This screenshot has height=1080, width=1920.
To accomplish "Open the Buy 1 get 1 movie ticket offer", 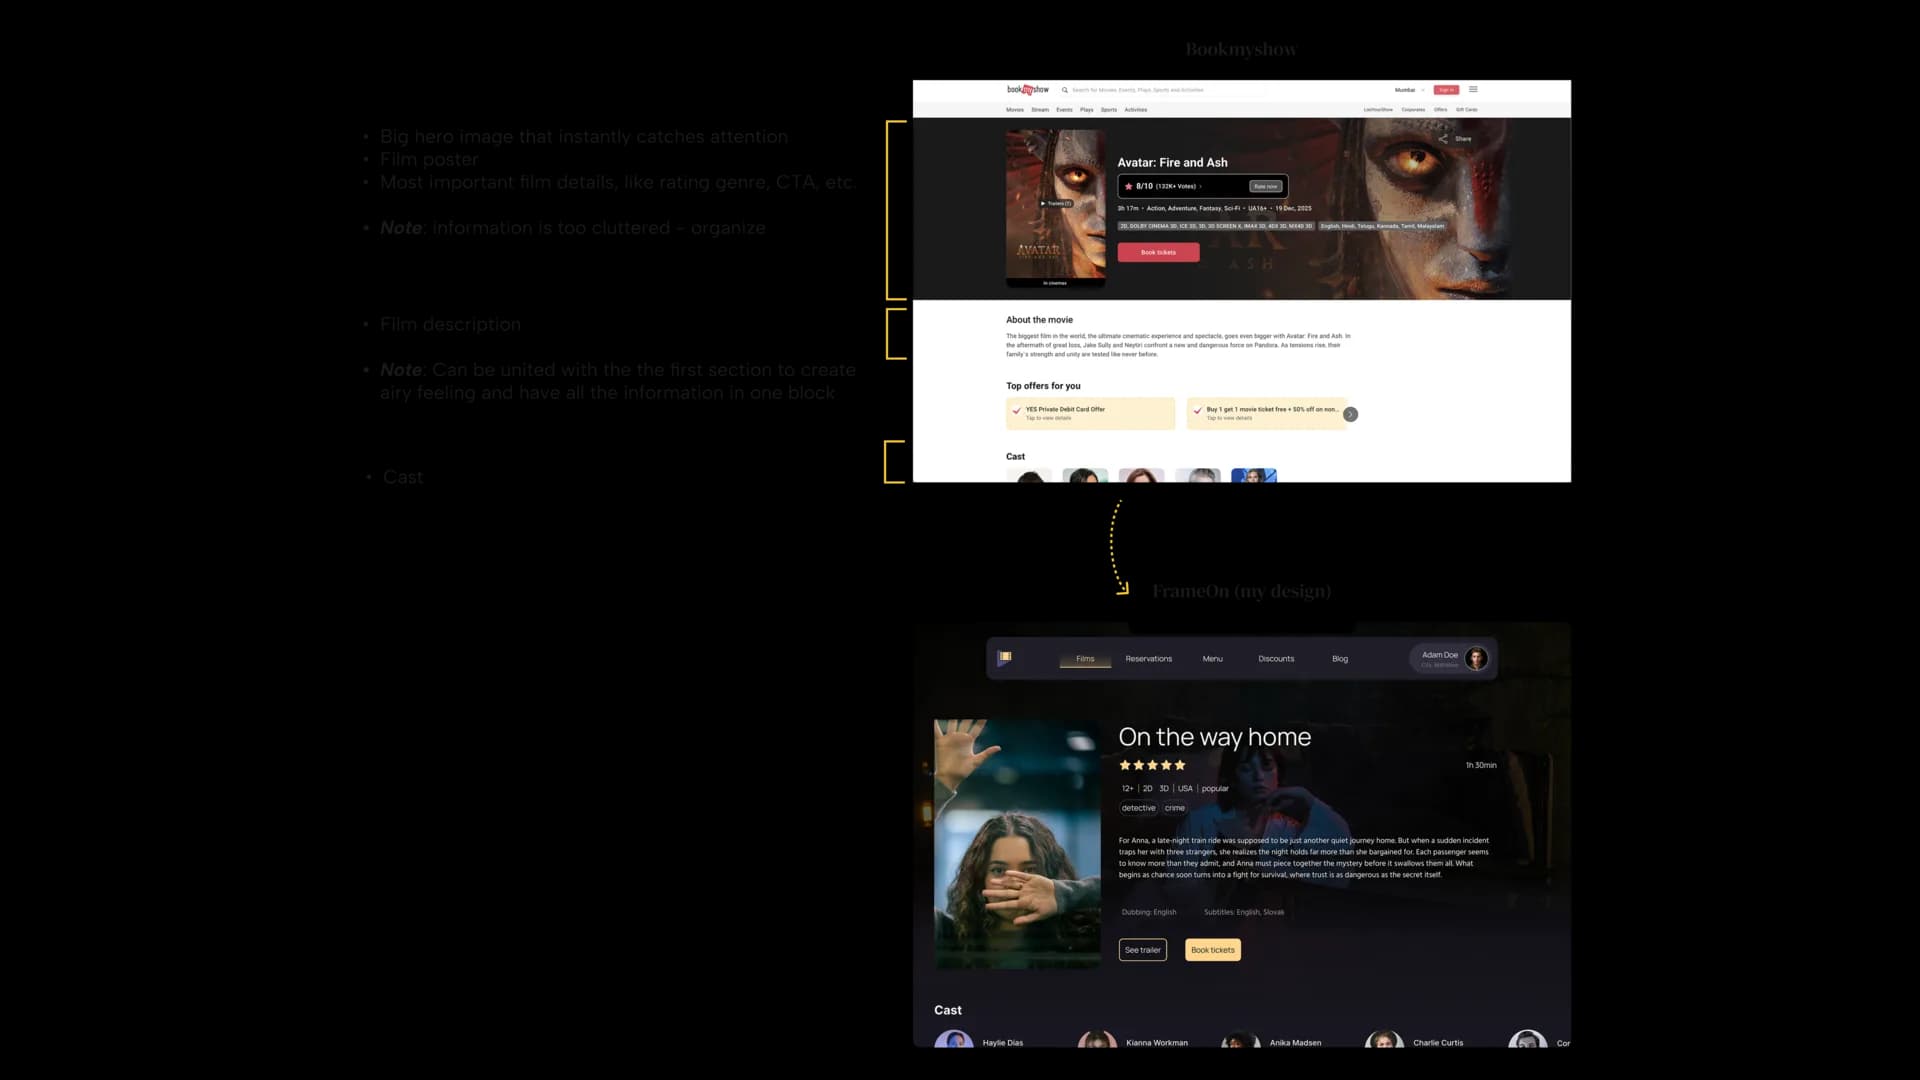I will click(x=1267, y=413).
